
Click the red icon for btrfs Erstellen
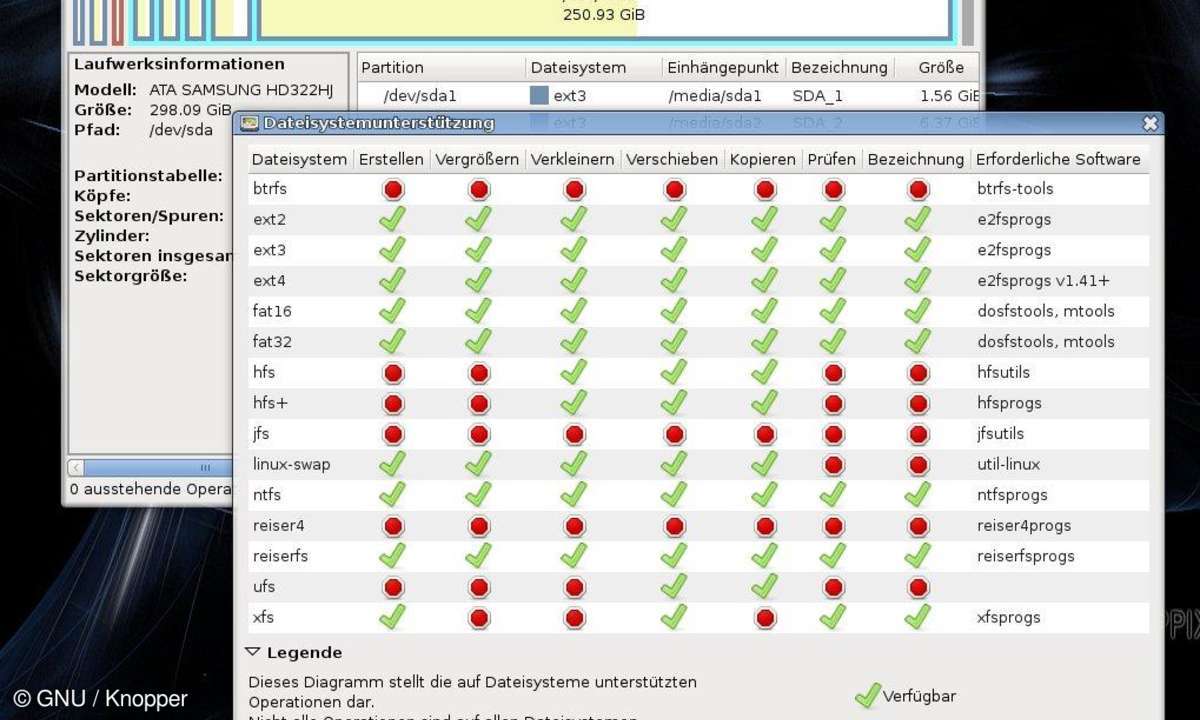coord(392,189)
